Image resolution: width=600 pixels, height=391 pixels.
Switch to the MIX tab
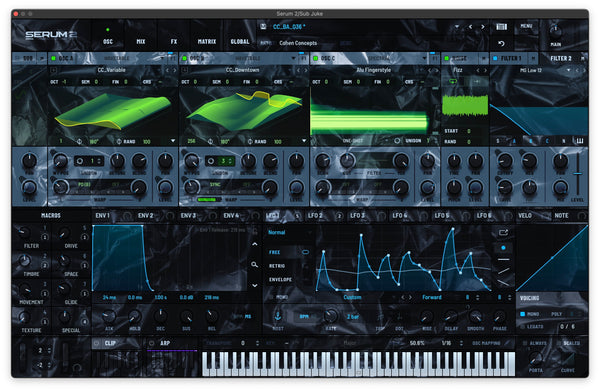point(141,41)
